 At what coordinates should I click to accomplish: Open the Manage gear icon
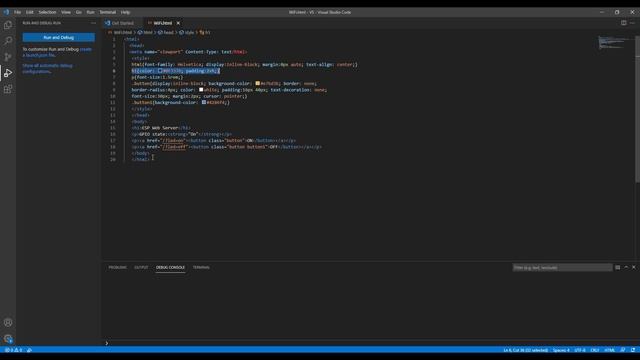coord(8,338)
